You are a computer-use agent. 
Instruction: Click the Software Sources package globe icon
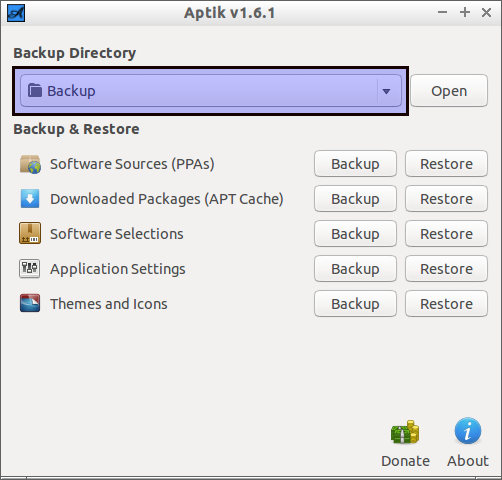(30, 164)
